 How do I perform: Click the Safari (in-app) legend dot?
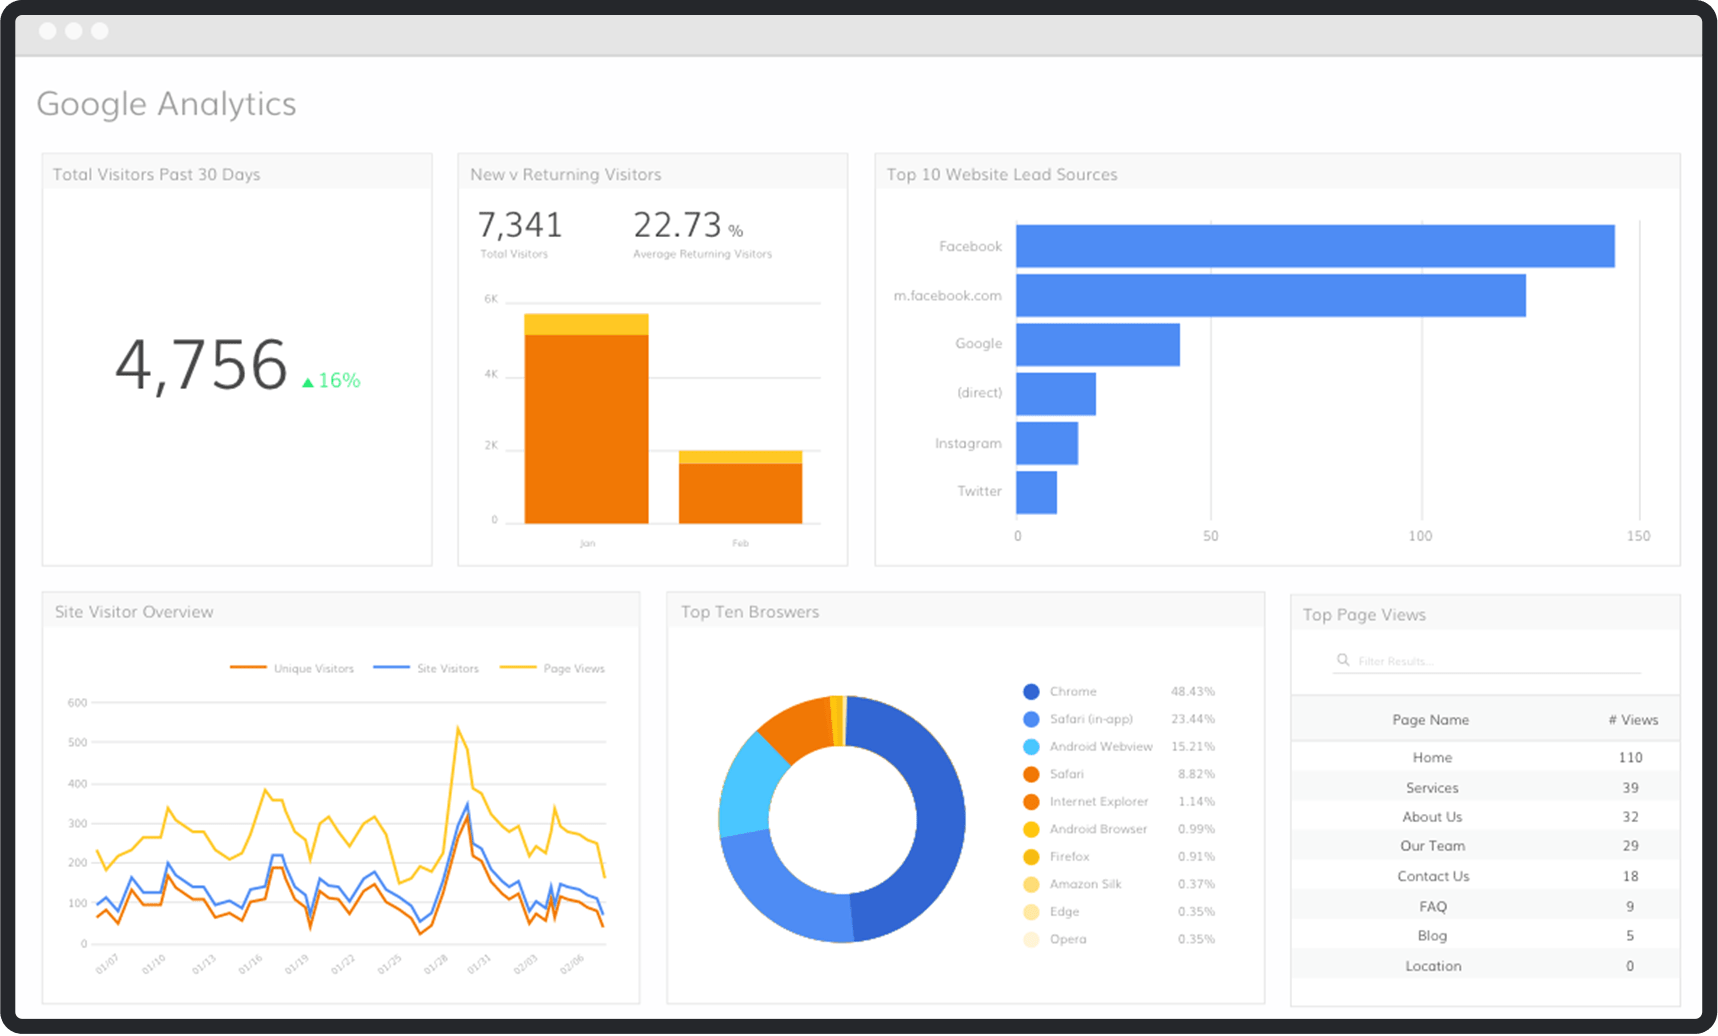1031,720
